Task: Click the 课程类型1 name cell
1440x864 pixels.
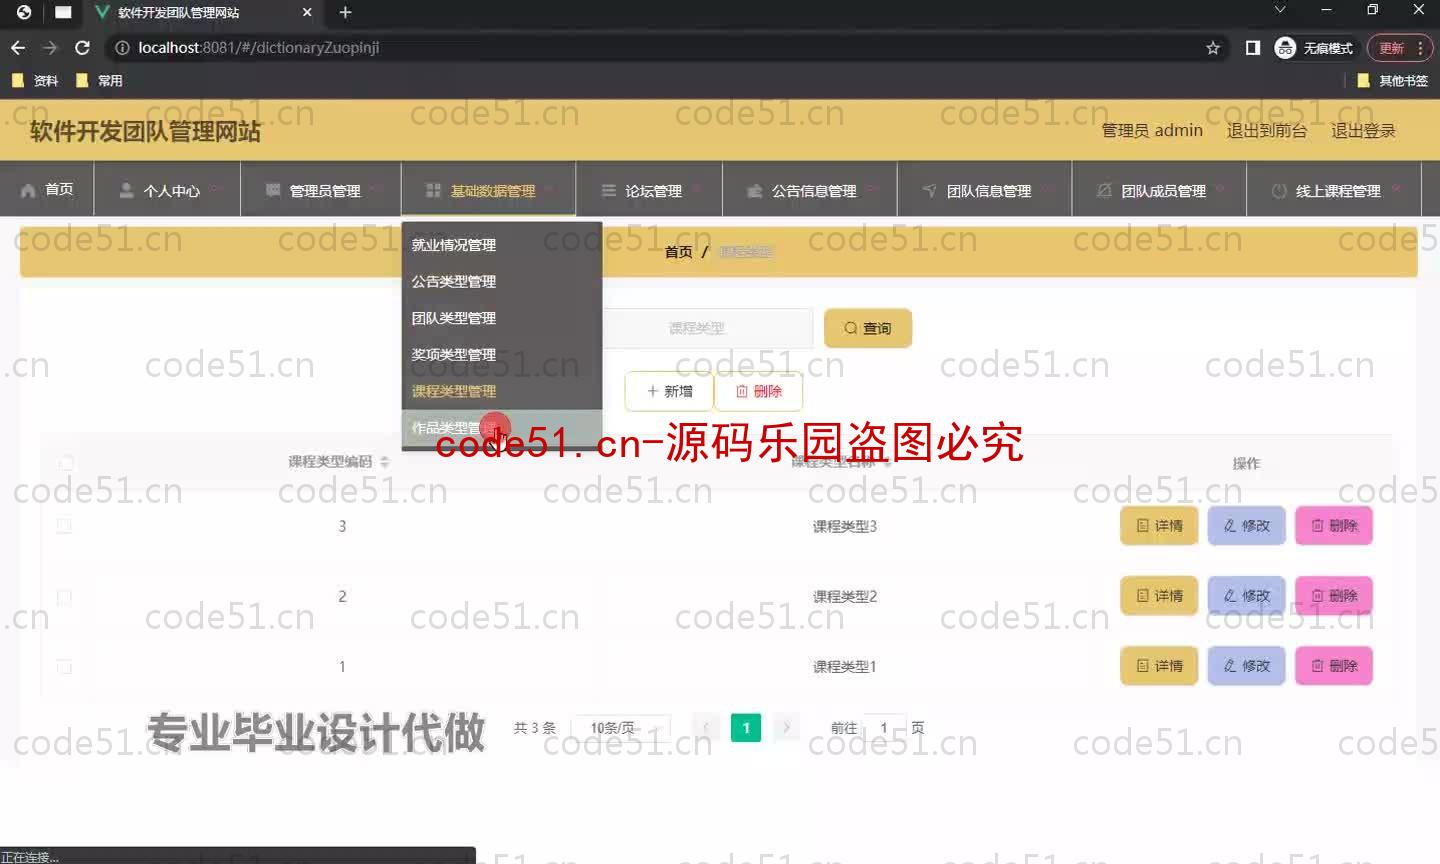Action: (844, 667)
